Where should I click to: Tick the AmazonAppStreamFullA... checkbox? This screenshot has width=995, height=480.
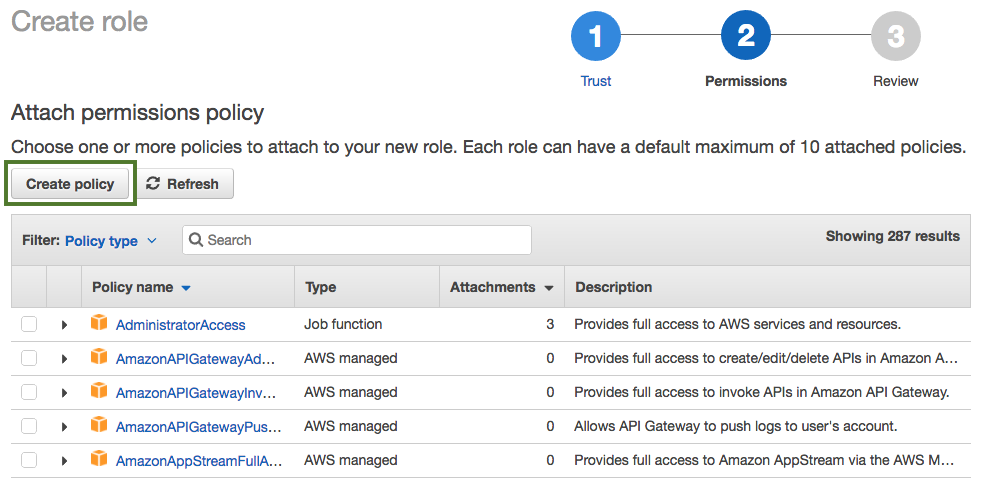point(29,460)
